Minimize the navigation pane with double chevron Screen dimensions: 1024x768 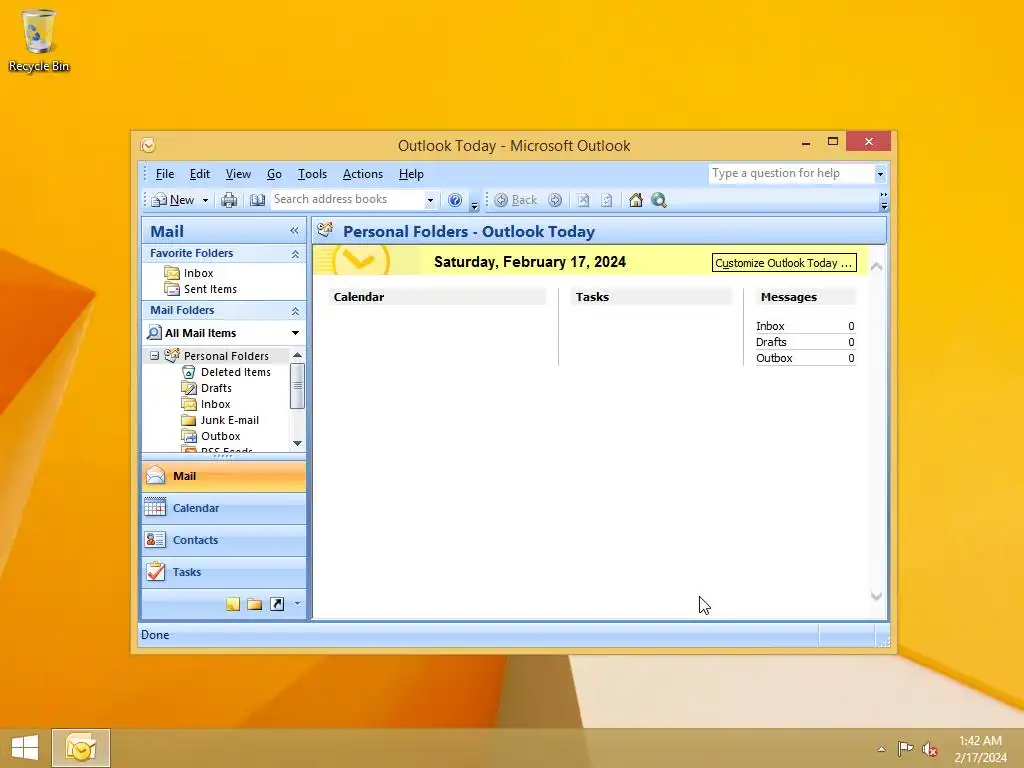pyautogui.click(x=294, y=231)
